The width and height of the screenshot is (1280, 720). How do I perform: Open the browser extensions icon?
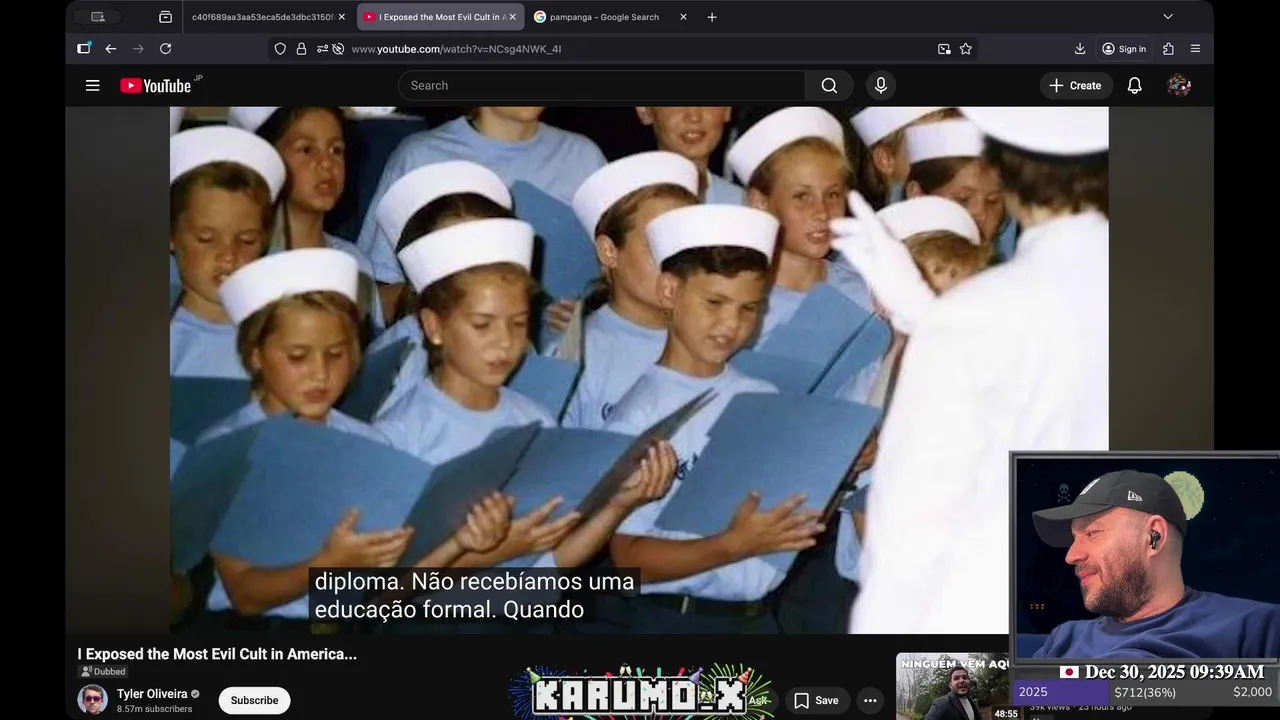[x=1168, y=49]
